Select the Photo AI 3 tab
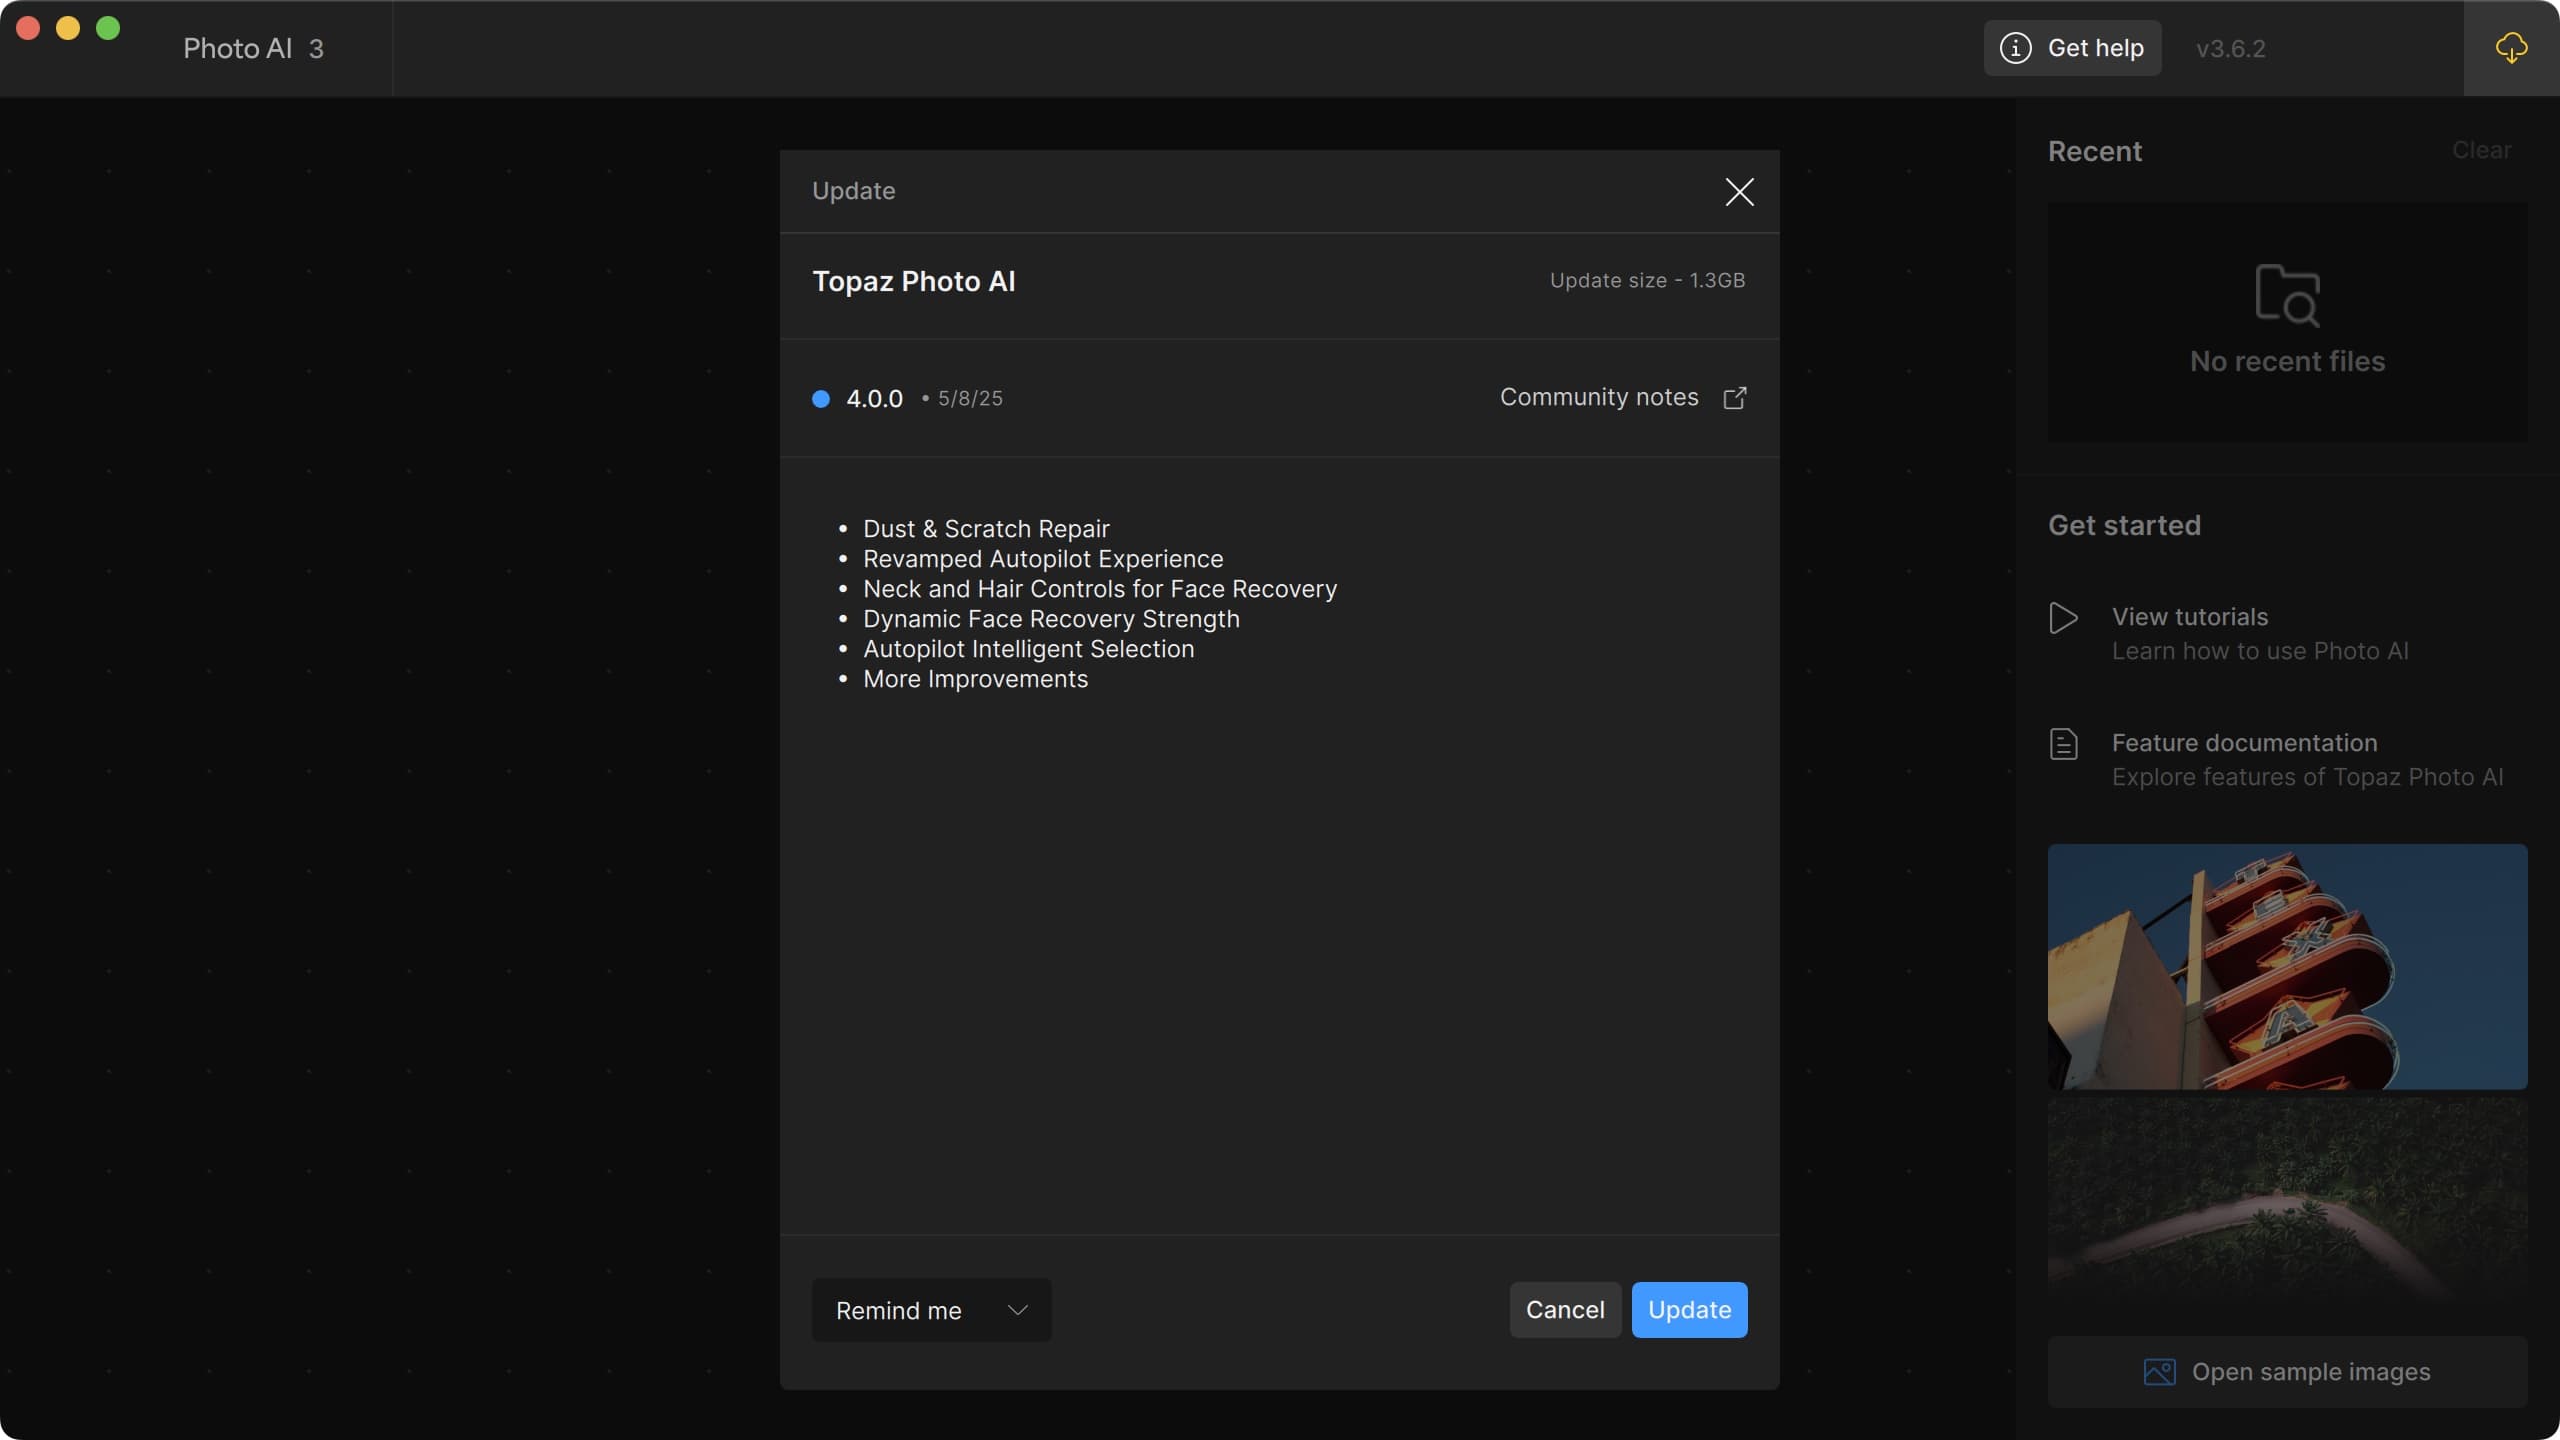This screenshot has width=2560, height=1440. pyautogui.click(x=253, y=48)
